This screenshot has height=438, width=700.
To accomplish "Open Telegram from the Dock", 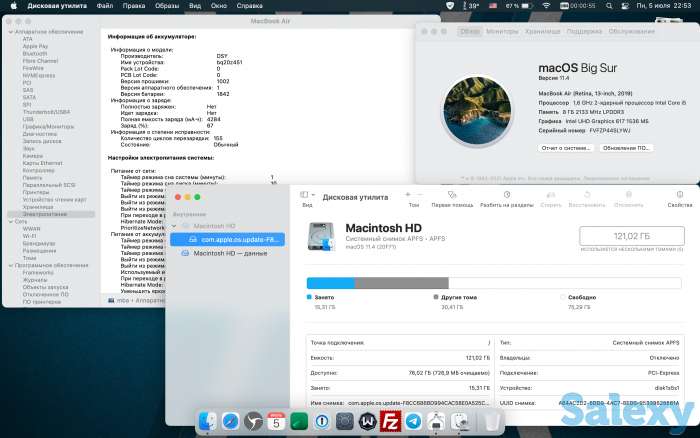I will tap(413, 421).
